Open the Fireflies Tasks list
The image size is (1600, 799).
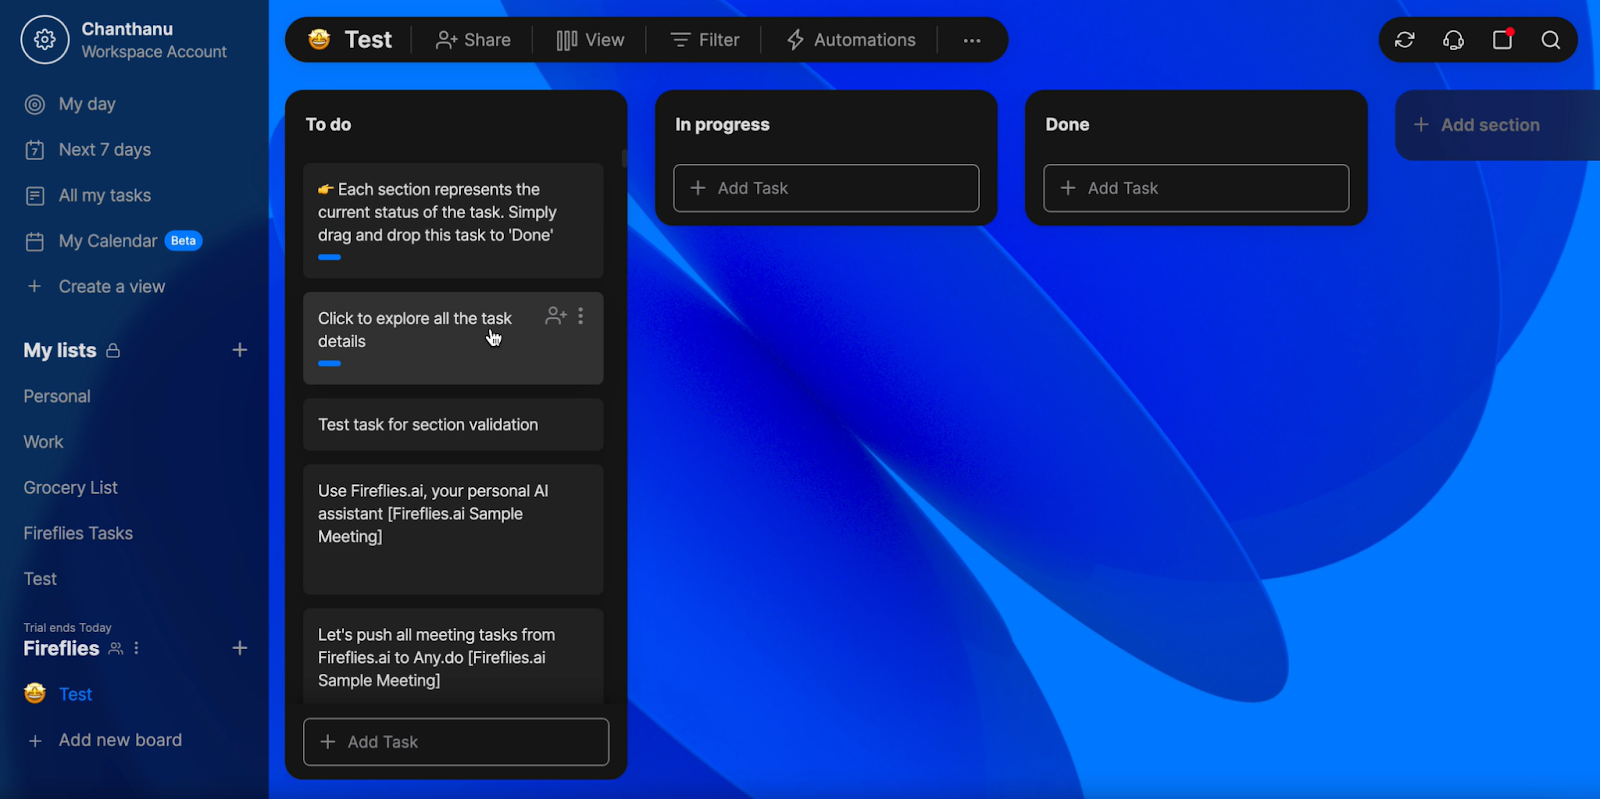coord(78,534)
